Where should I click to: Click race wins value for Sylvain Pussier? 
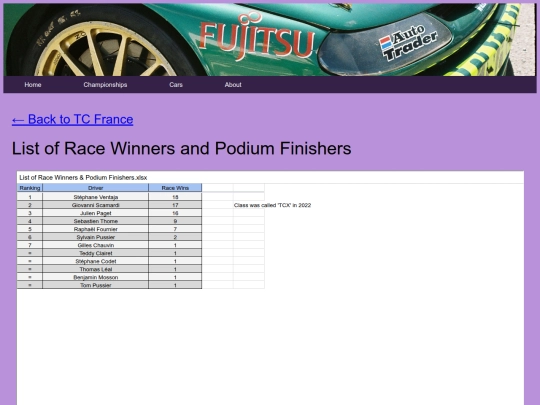[x=175, y=237]
